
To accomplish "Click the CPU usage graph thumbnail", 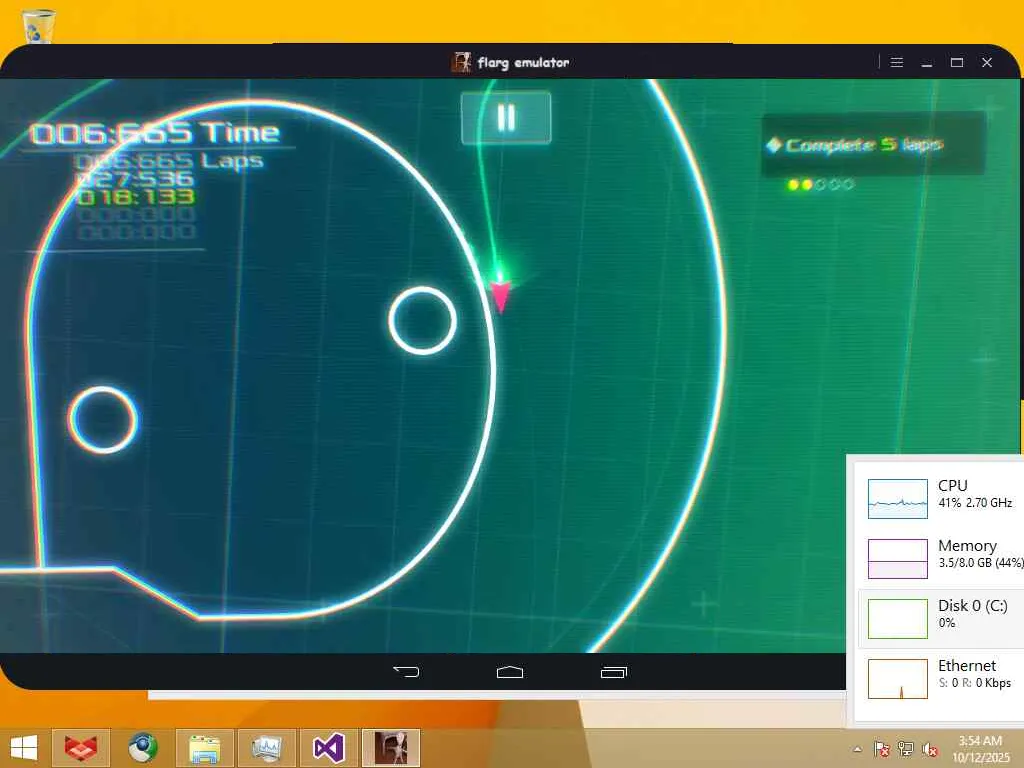I will pos(897,498).
